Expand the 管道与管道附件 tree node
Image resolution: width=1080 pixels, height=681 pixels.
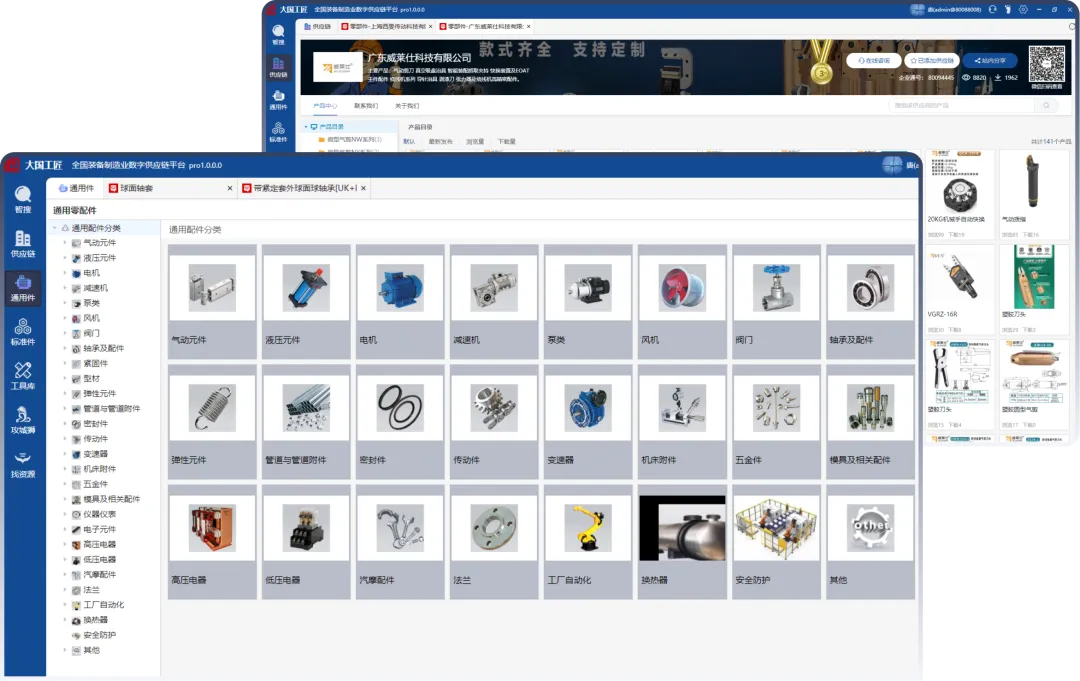pos(65,409)
